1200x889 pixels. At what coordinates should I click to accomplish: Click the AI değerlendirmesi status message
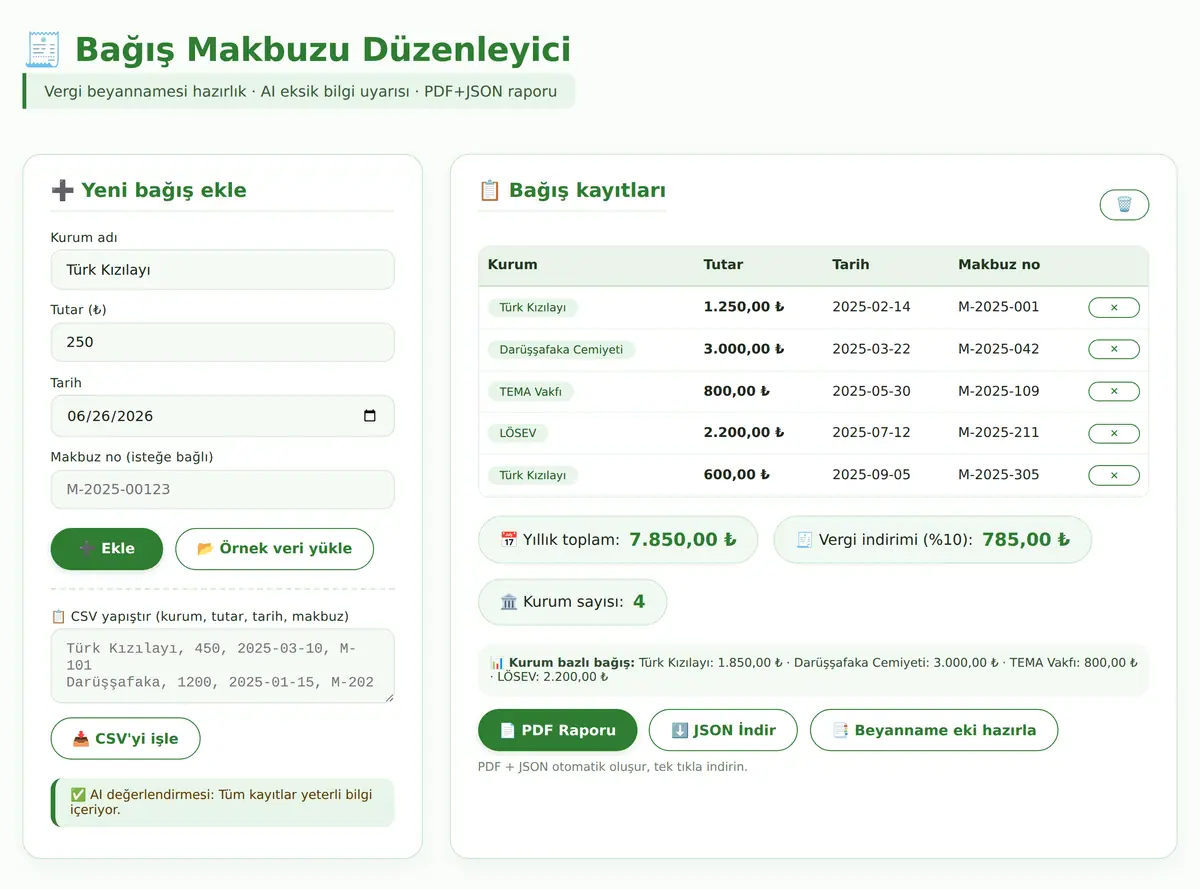[x=223, y=802]
